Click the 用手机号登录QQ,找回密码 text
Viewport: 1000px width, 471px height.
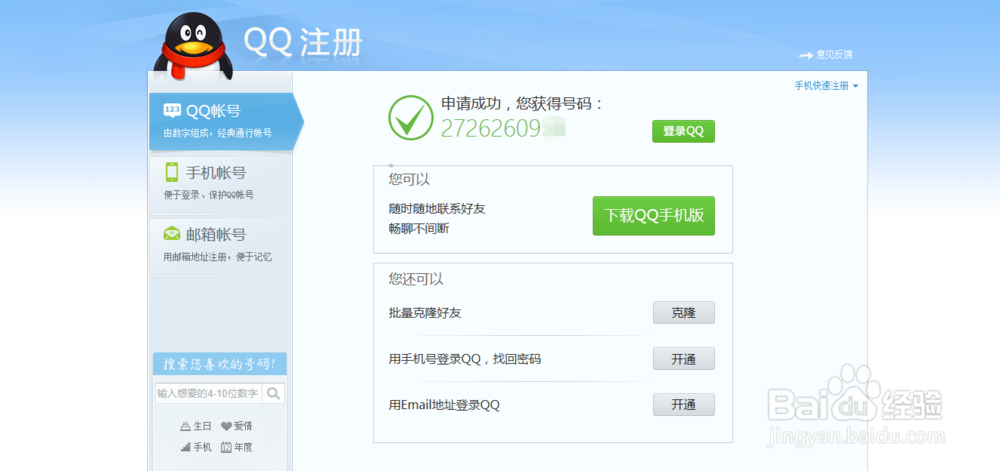coord(465,359)
